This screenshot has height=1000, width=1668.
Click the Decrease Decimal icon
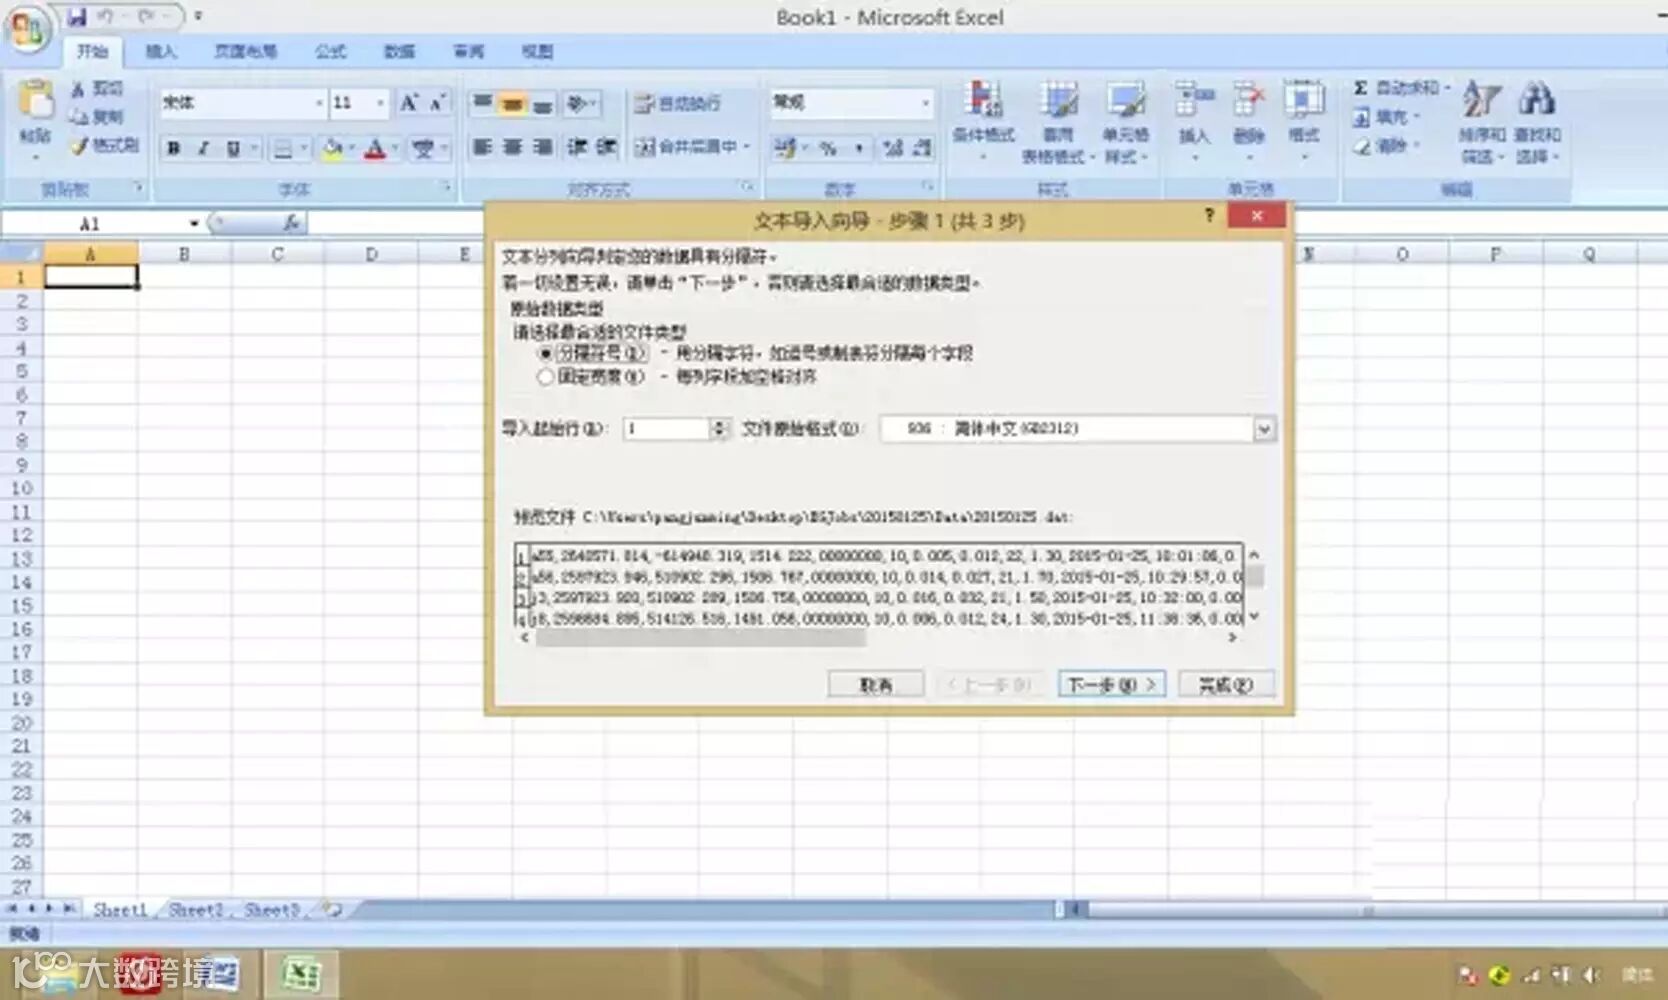(922, 149)
